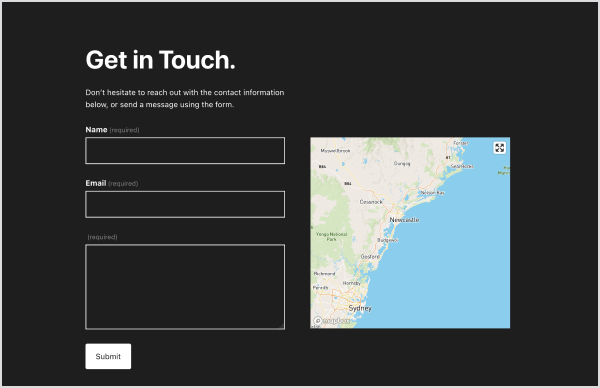Click the Hornsby map label

[351, 283]
